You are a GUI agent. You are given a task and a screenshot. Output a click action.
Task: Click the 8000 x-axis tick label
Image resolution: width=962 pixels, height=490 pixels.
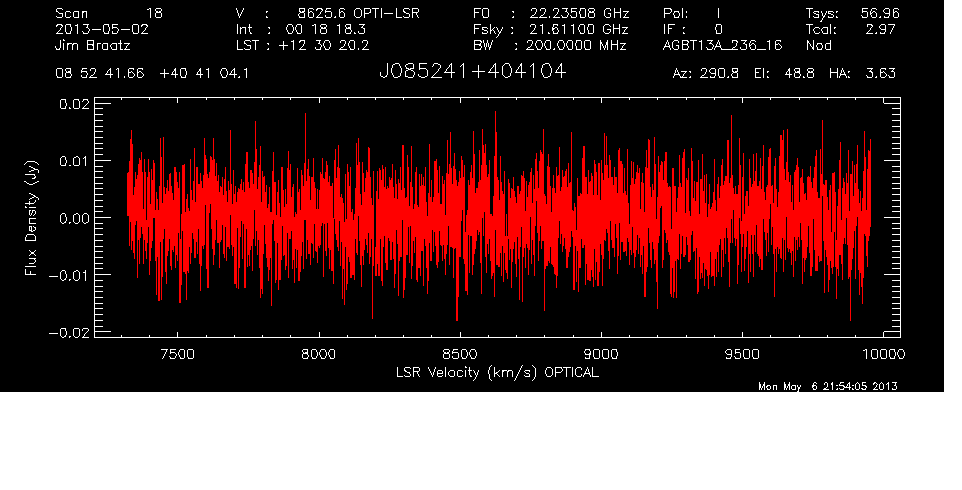tap(318, 354)
